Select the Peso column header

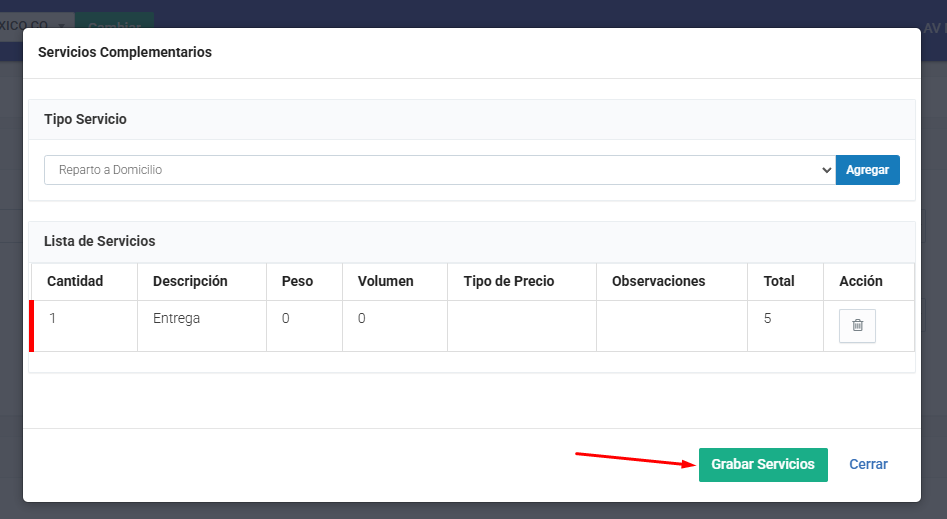297,281
